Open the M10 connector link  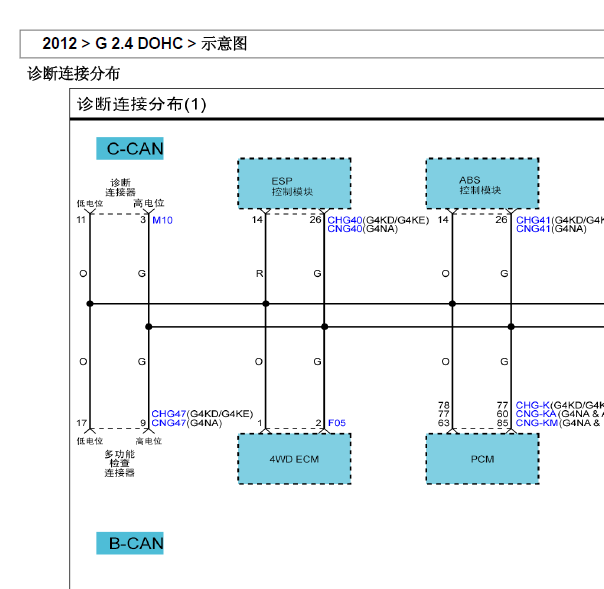pos(162,220)
